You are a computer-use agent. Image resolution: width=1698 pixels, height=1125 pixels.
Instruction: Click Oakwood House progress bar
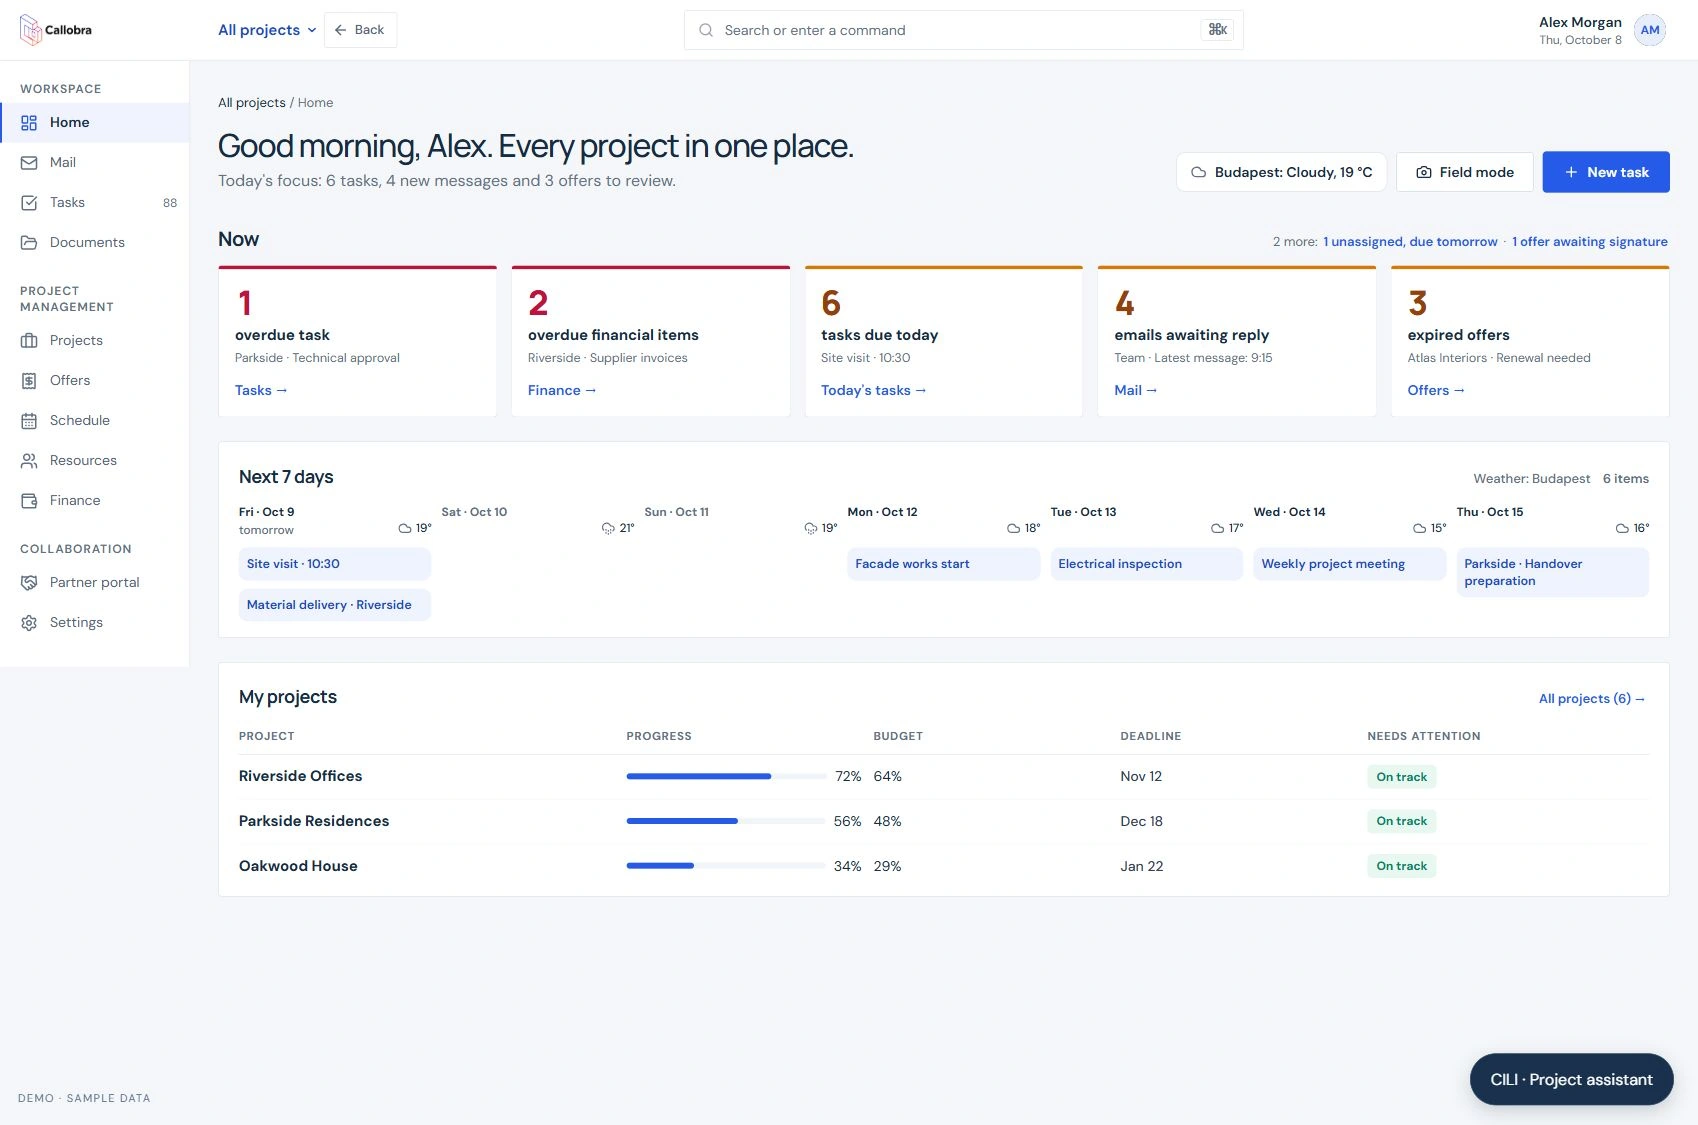(x=726, y=866)
